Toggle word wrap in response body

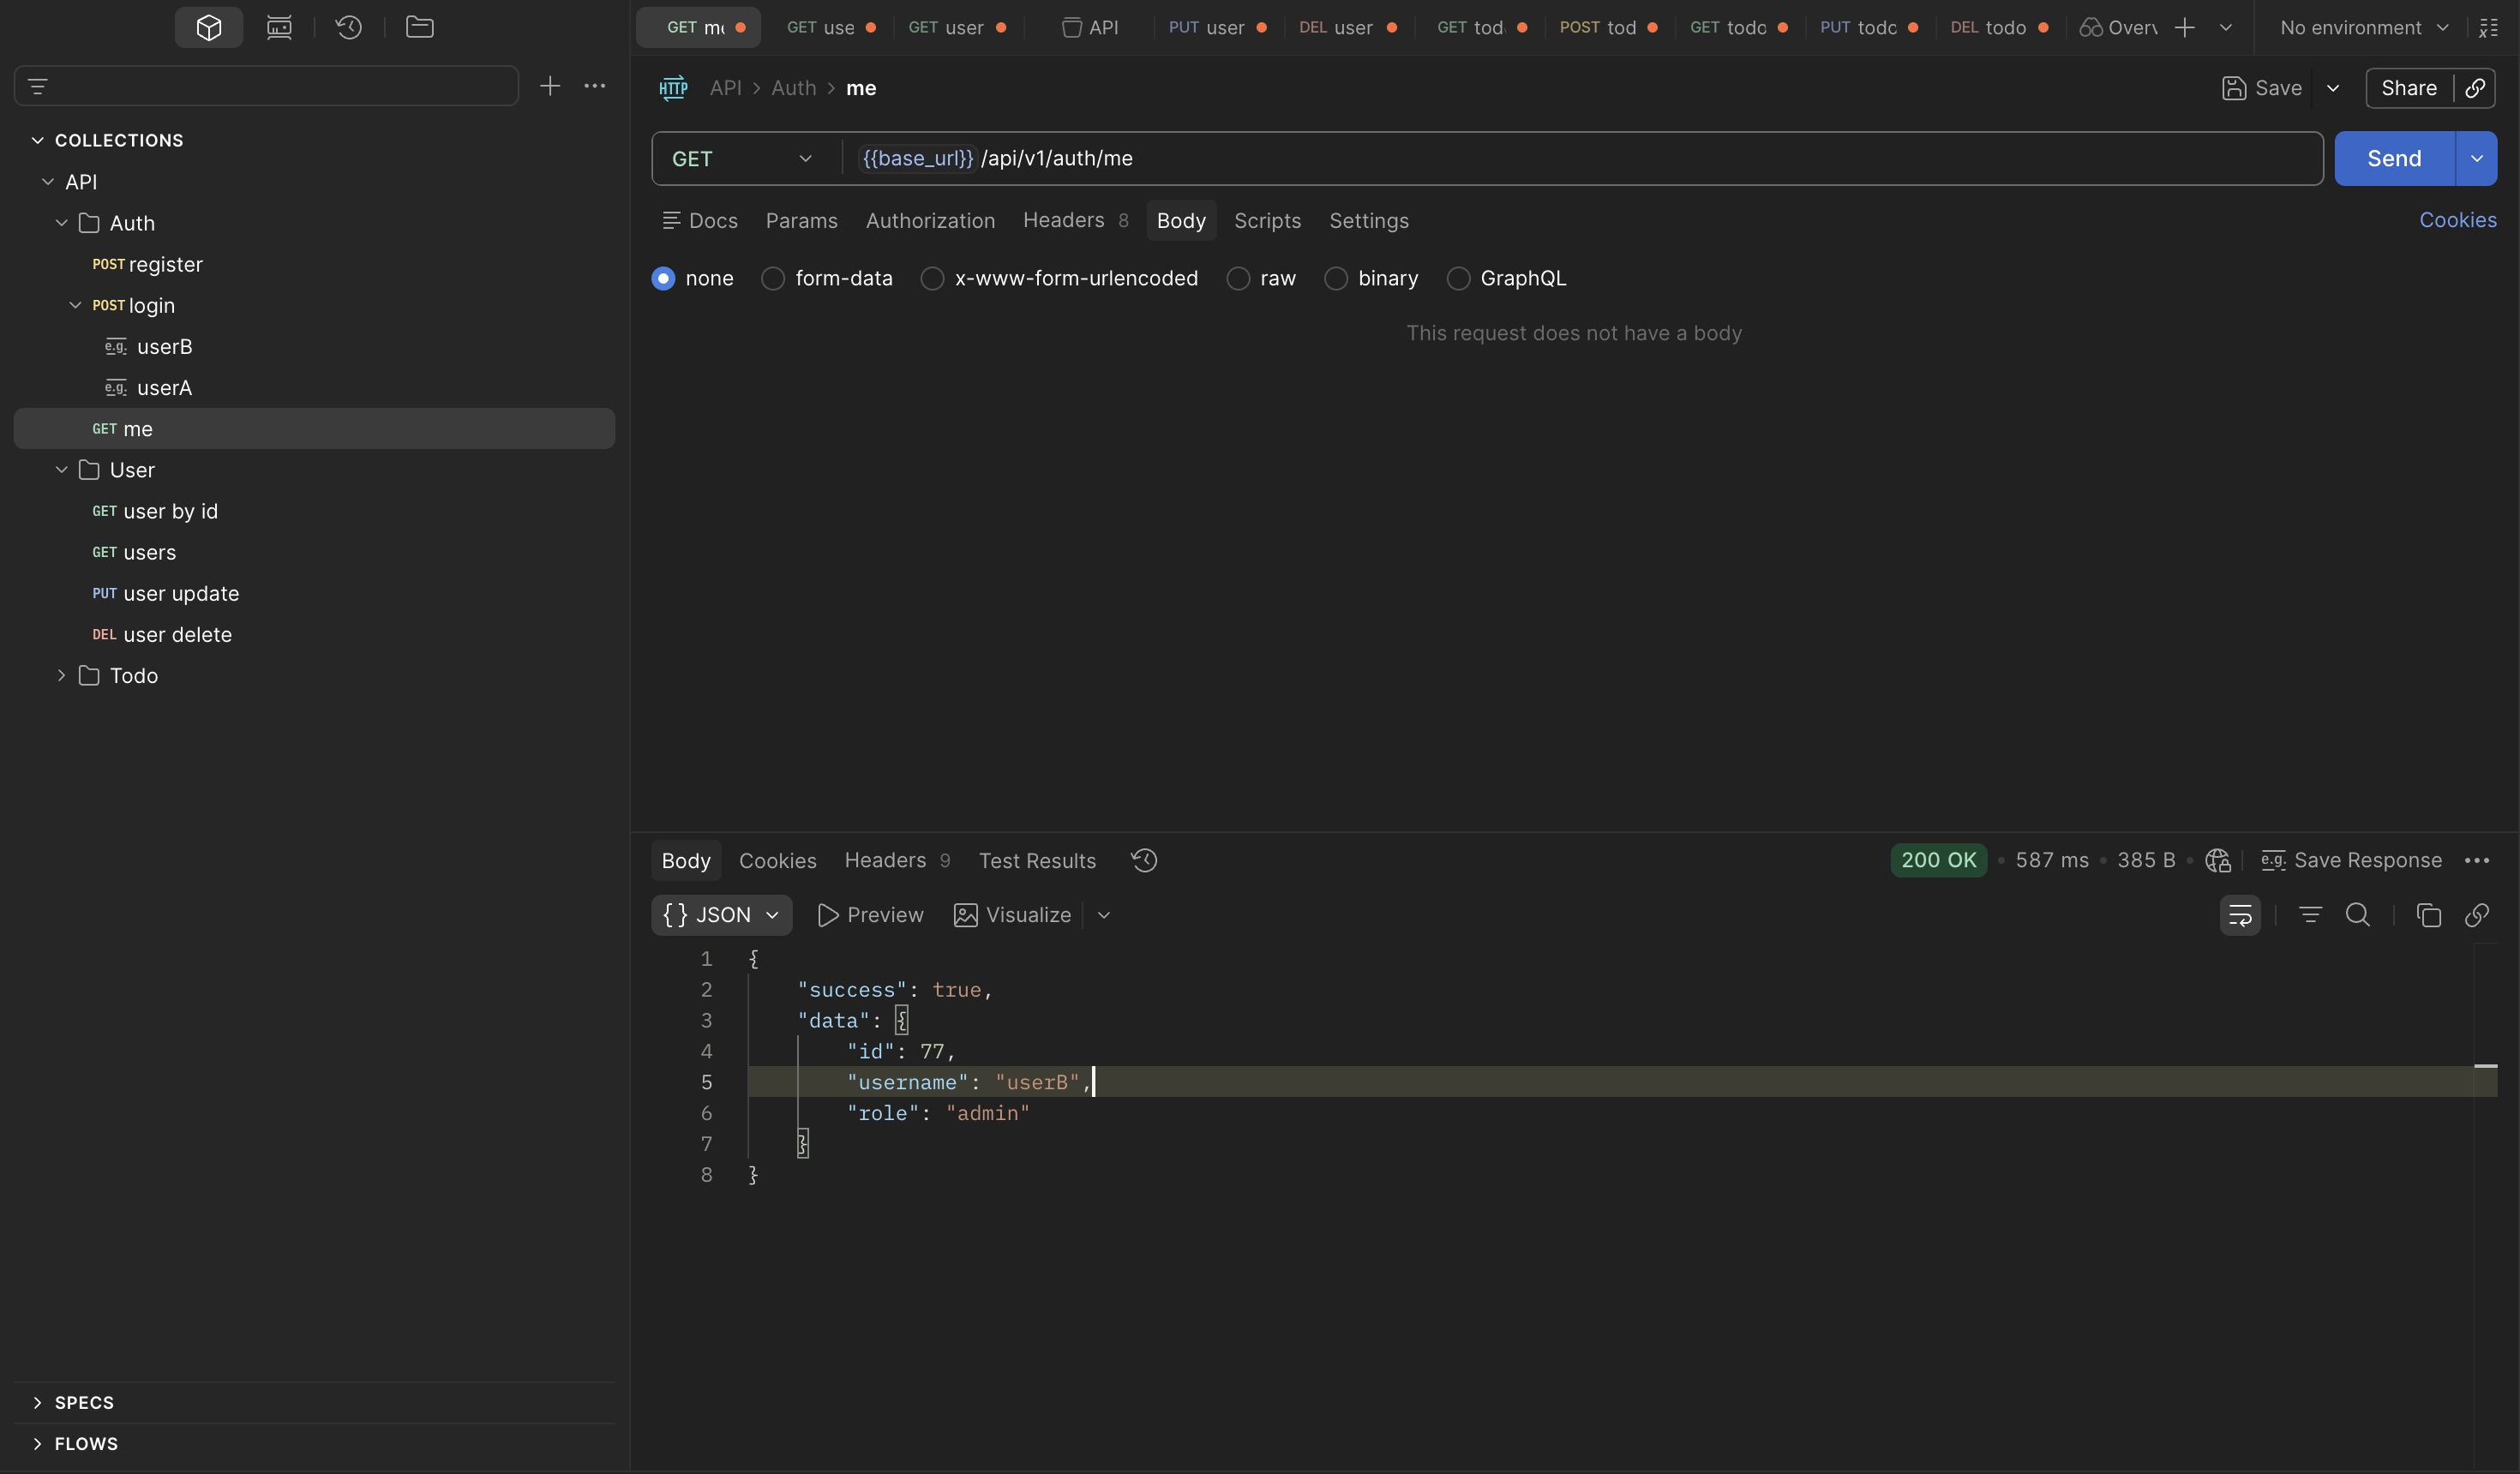pos(2240,915)
